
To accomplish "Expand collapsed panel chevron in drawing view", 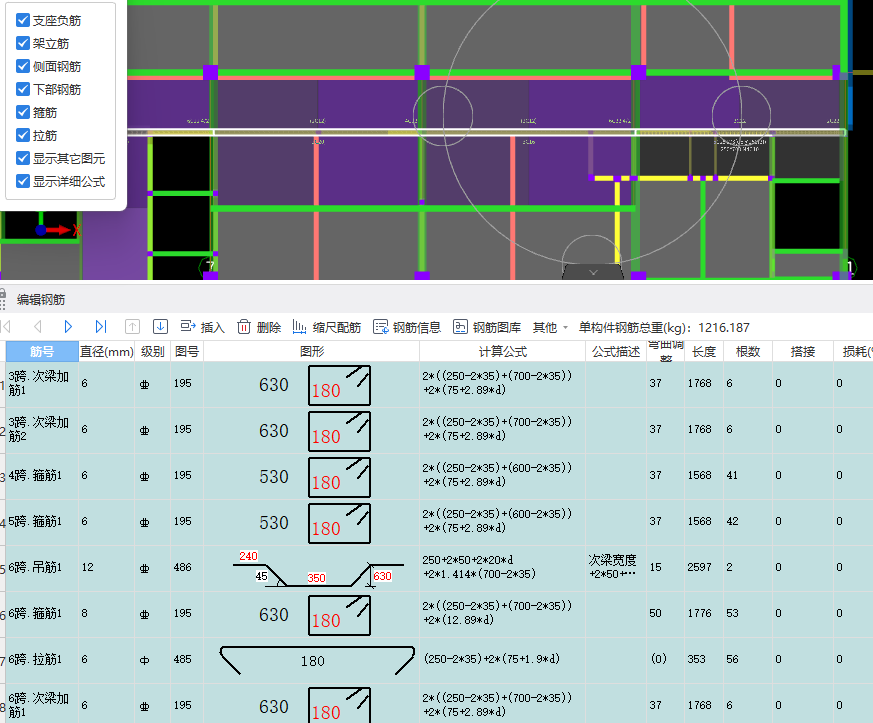I will [x=593, y=272].
